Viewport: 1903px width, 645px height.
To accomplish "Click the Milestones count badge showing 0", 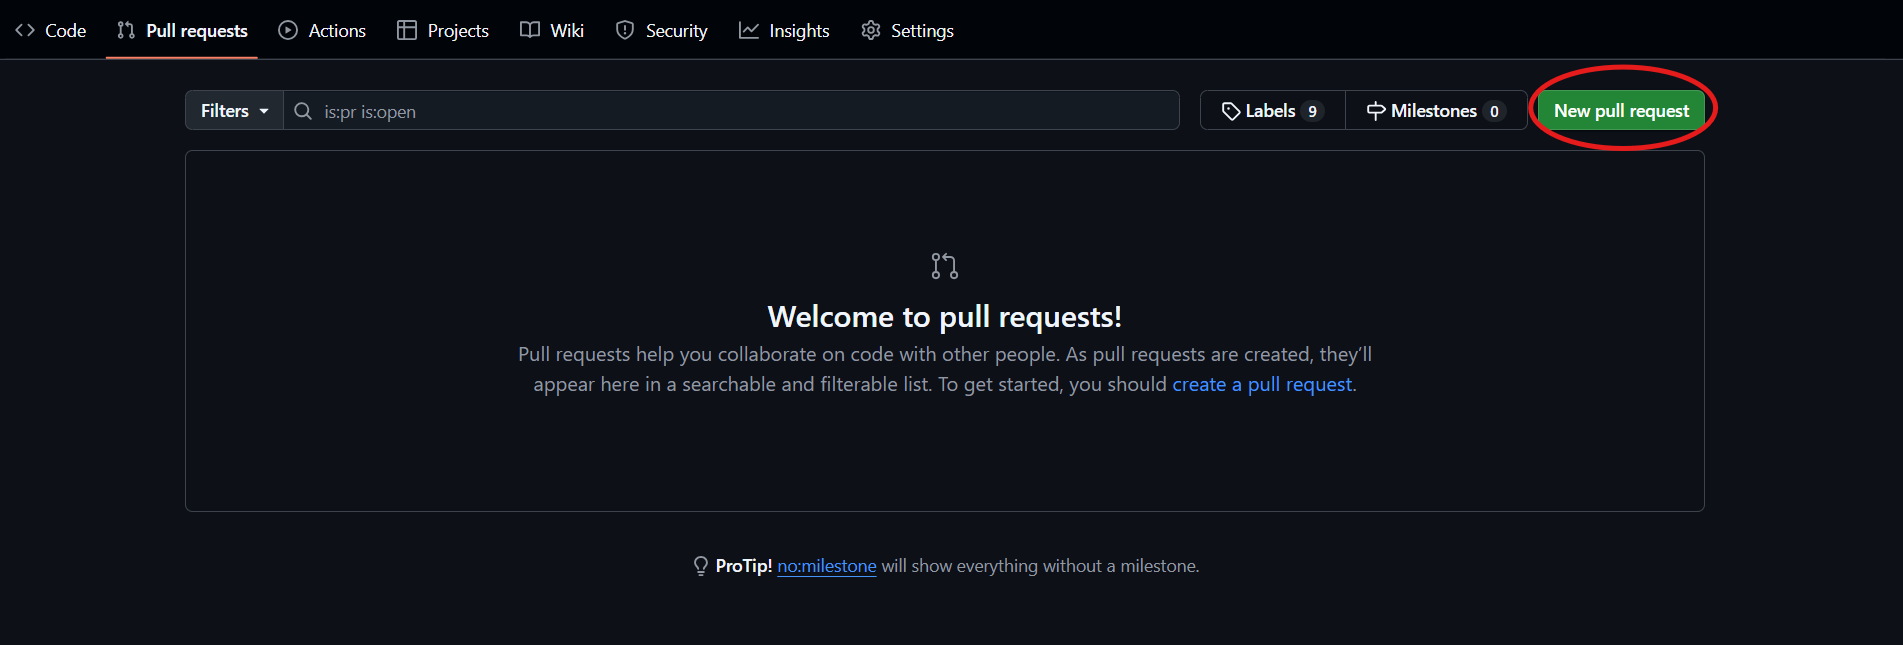I will (1494, 111).
